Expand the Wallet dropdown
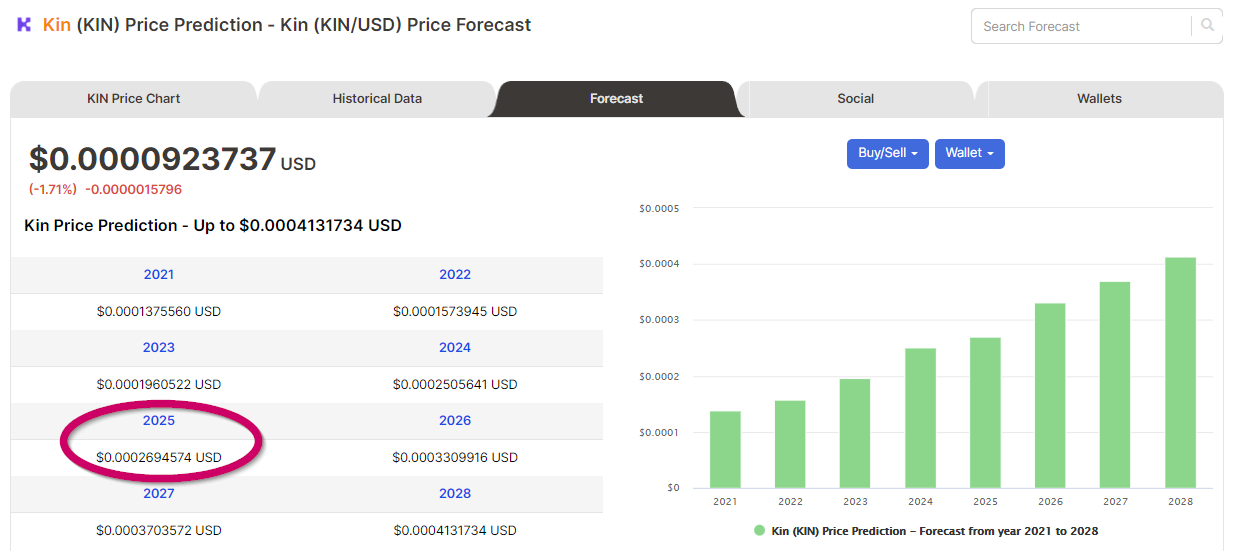Screen dimensions: 1235x551 coord(970,153)
